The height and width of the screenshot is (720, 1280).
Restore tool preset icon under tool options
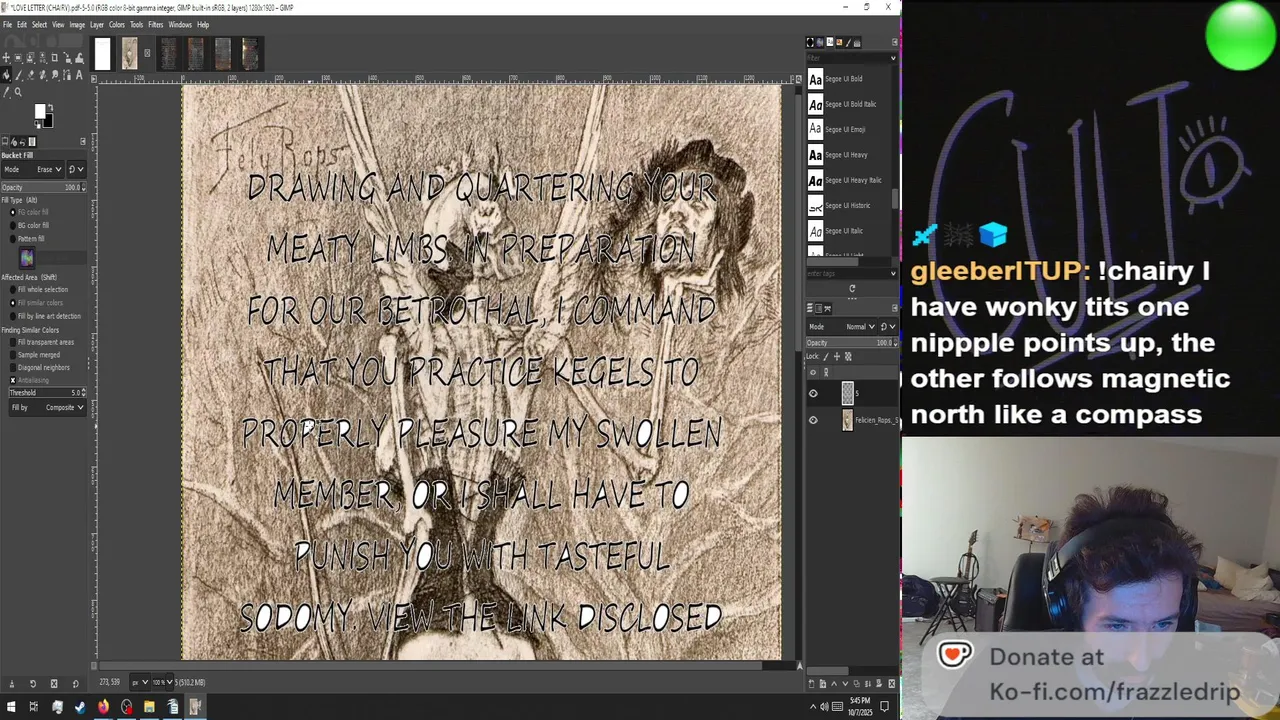(x=33, y=684)
